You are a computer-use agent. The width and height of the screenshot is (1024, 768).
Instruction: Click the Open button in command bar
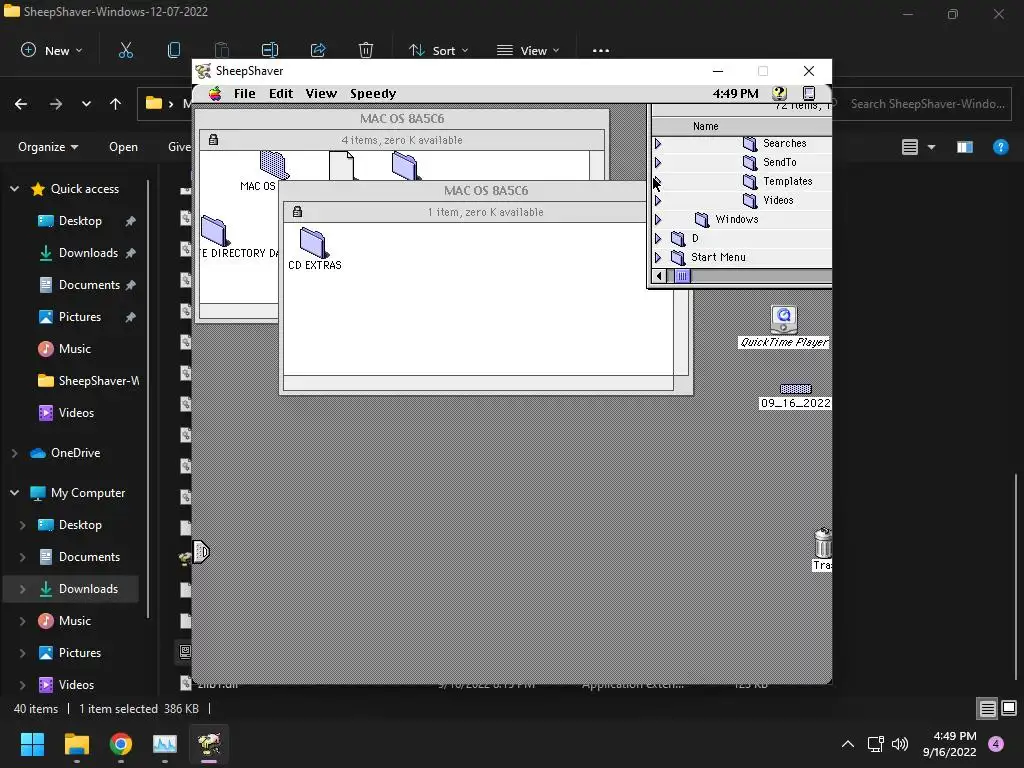123,147
